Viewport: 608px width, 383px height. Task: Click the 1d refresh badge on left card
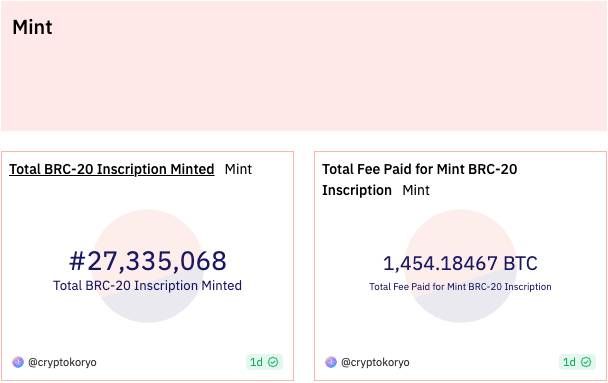click(x=264, y=362)
